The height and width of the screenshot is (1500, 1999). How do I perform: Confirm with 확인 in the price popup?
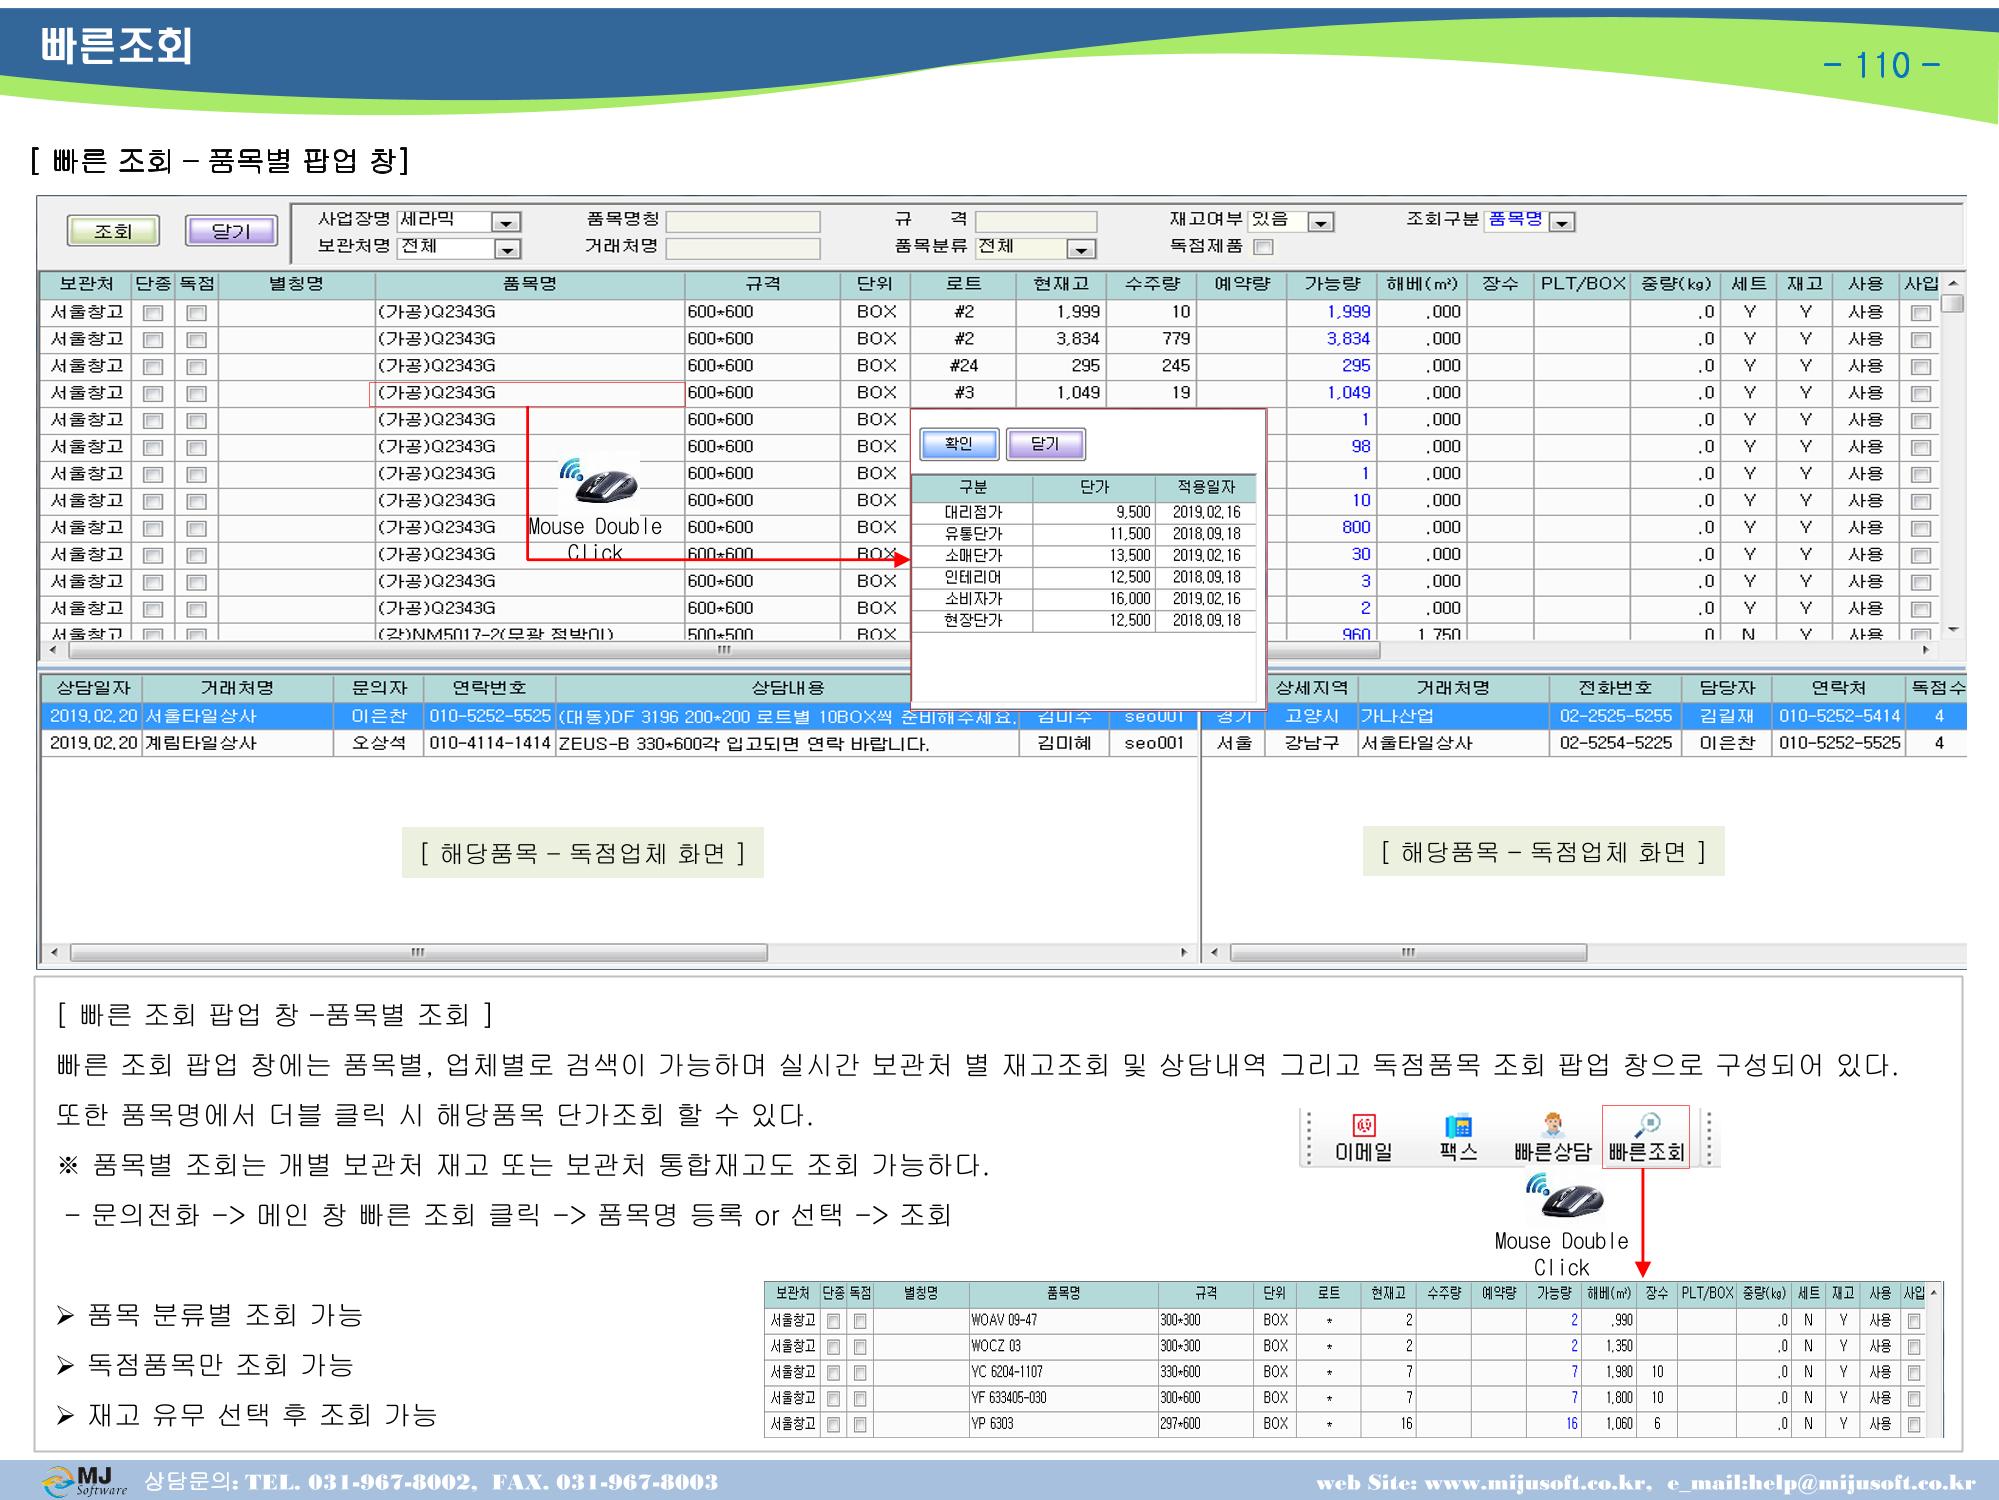(959, 444)
